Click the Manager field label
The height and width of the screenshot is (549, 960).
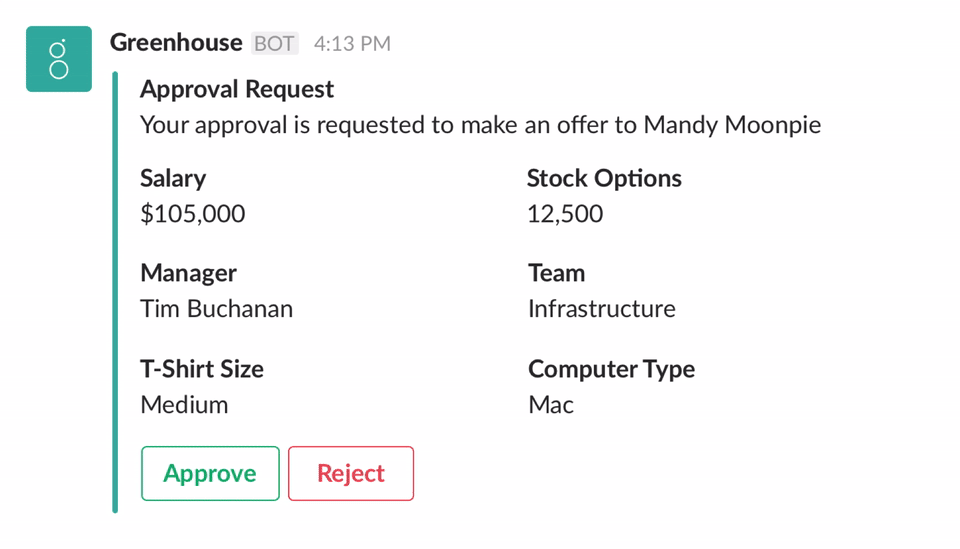(x=188, y=273)
